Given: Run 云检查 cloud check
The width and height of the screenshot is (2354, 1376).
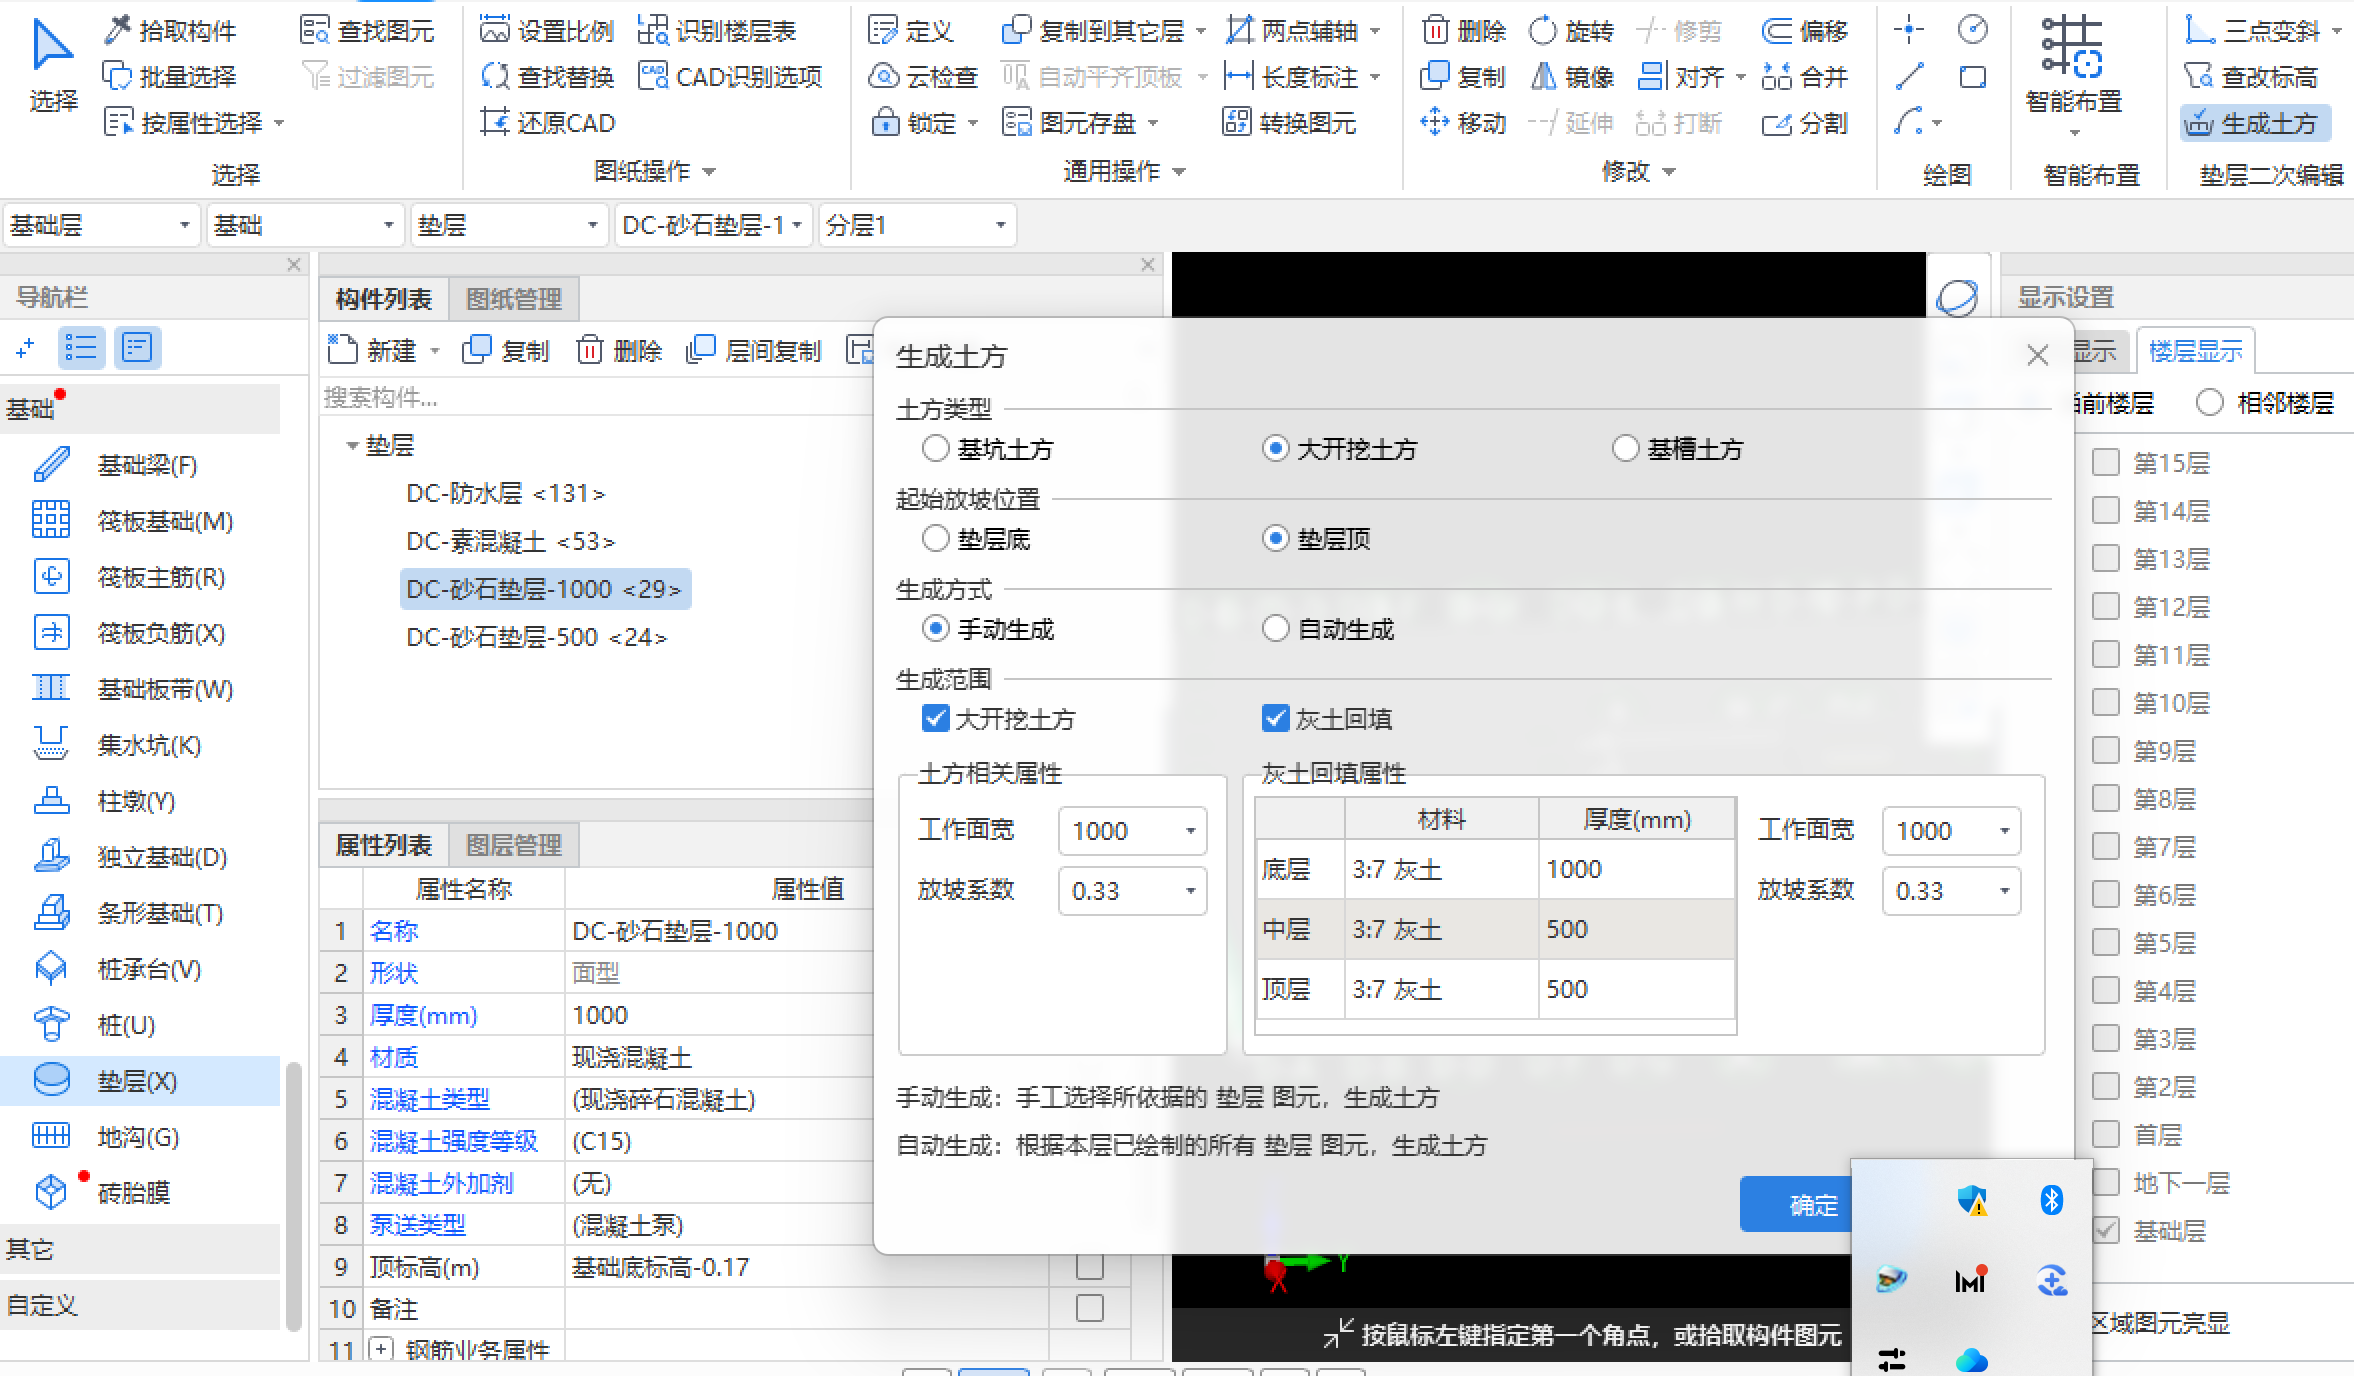Looking at the screenshot, I should [x=923, y=77].
